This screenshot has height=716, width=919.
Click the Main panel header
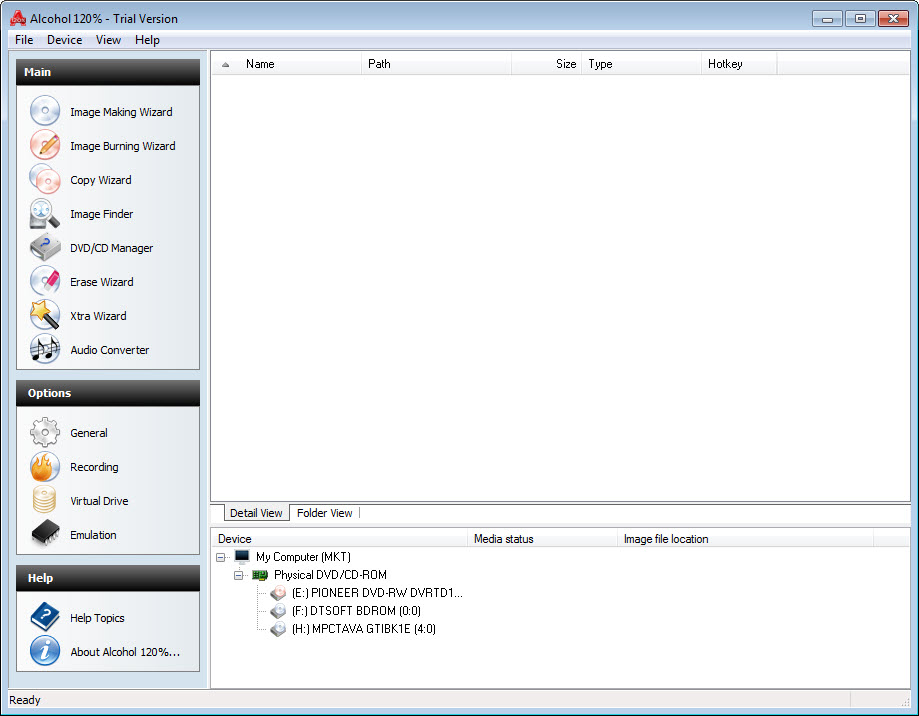pyautogui.click(x=108, y=72)
